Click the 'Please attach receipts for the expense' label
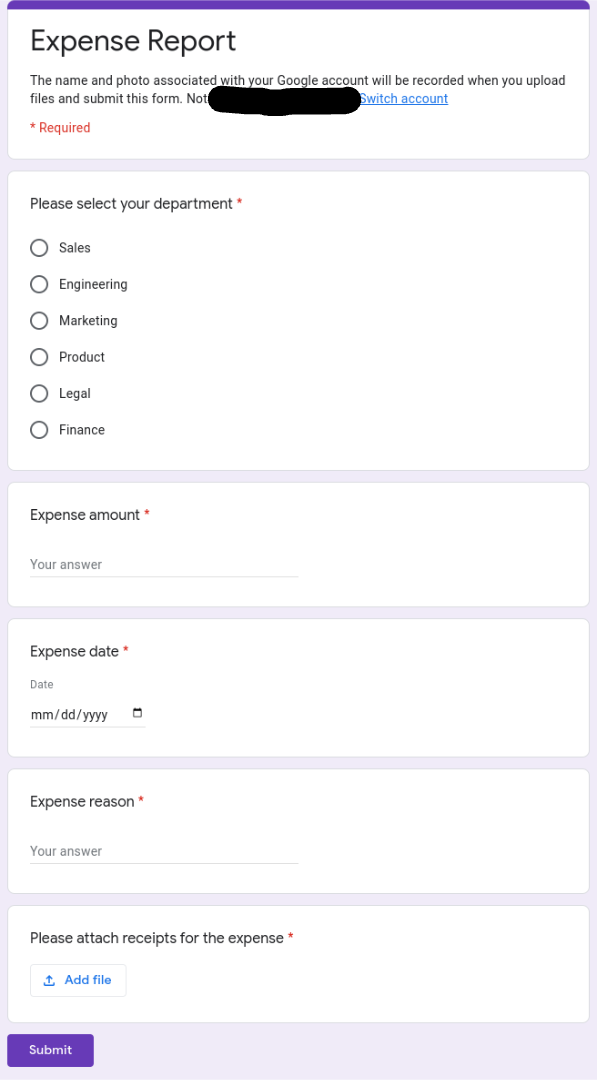Screen dimensions: 597x1080 coord(157,938)
